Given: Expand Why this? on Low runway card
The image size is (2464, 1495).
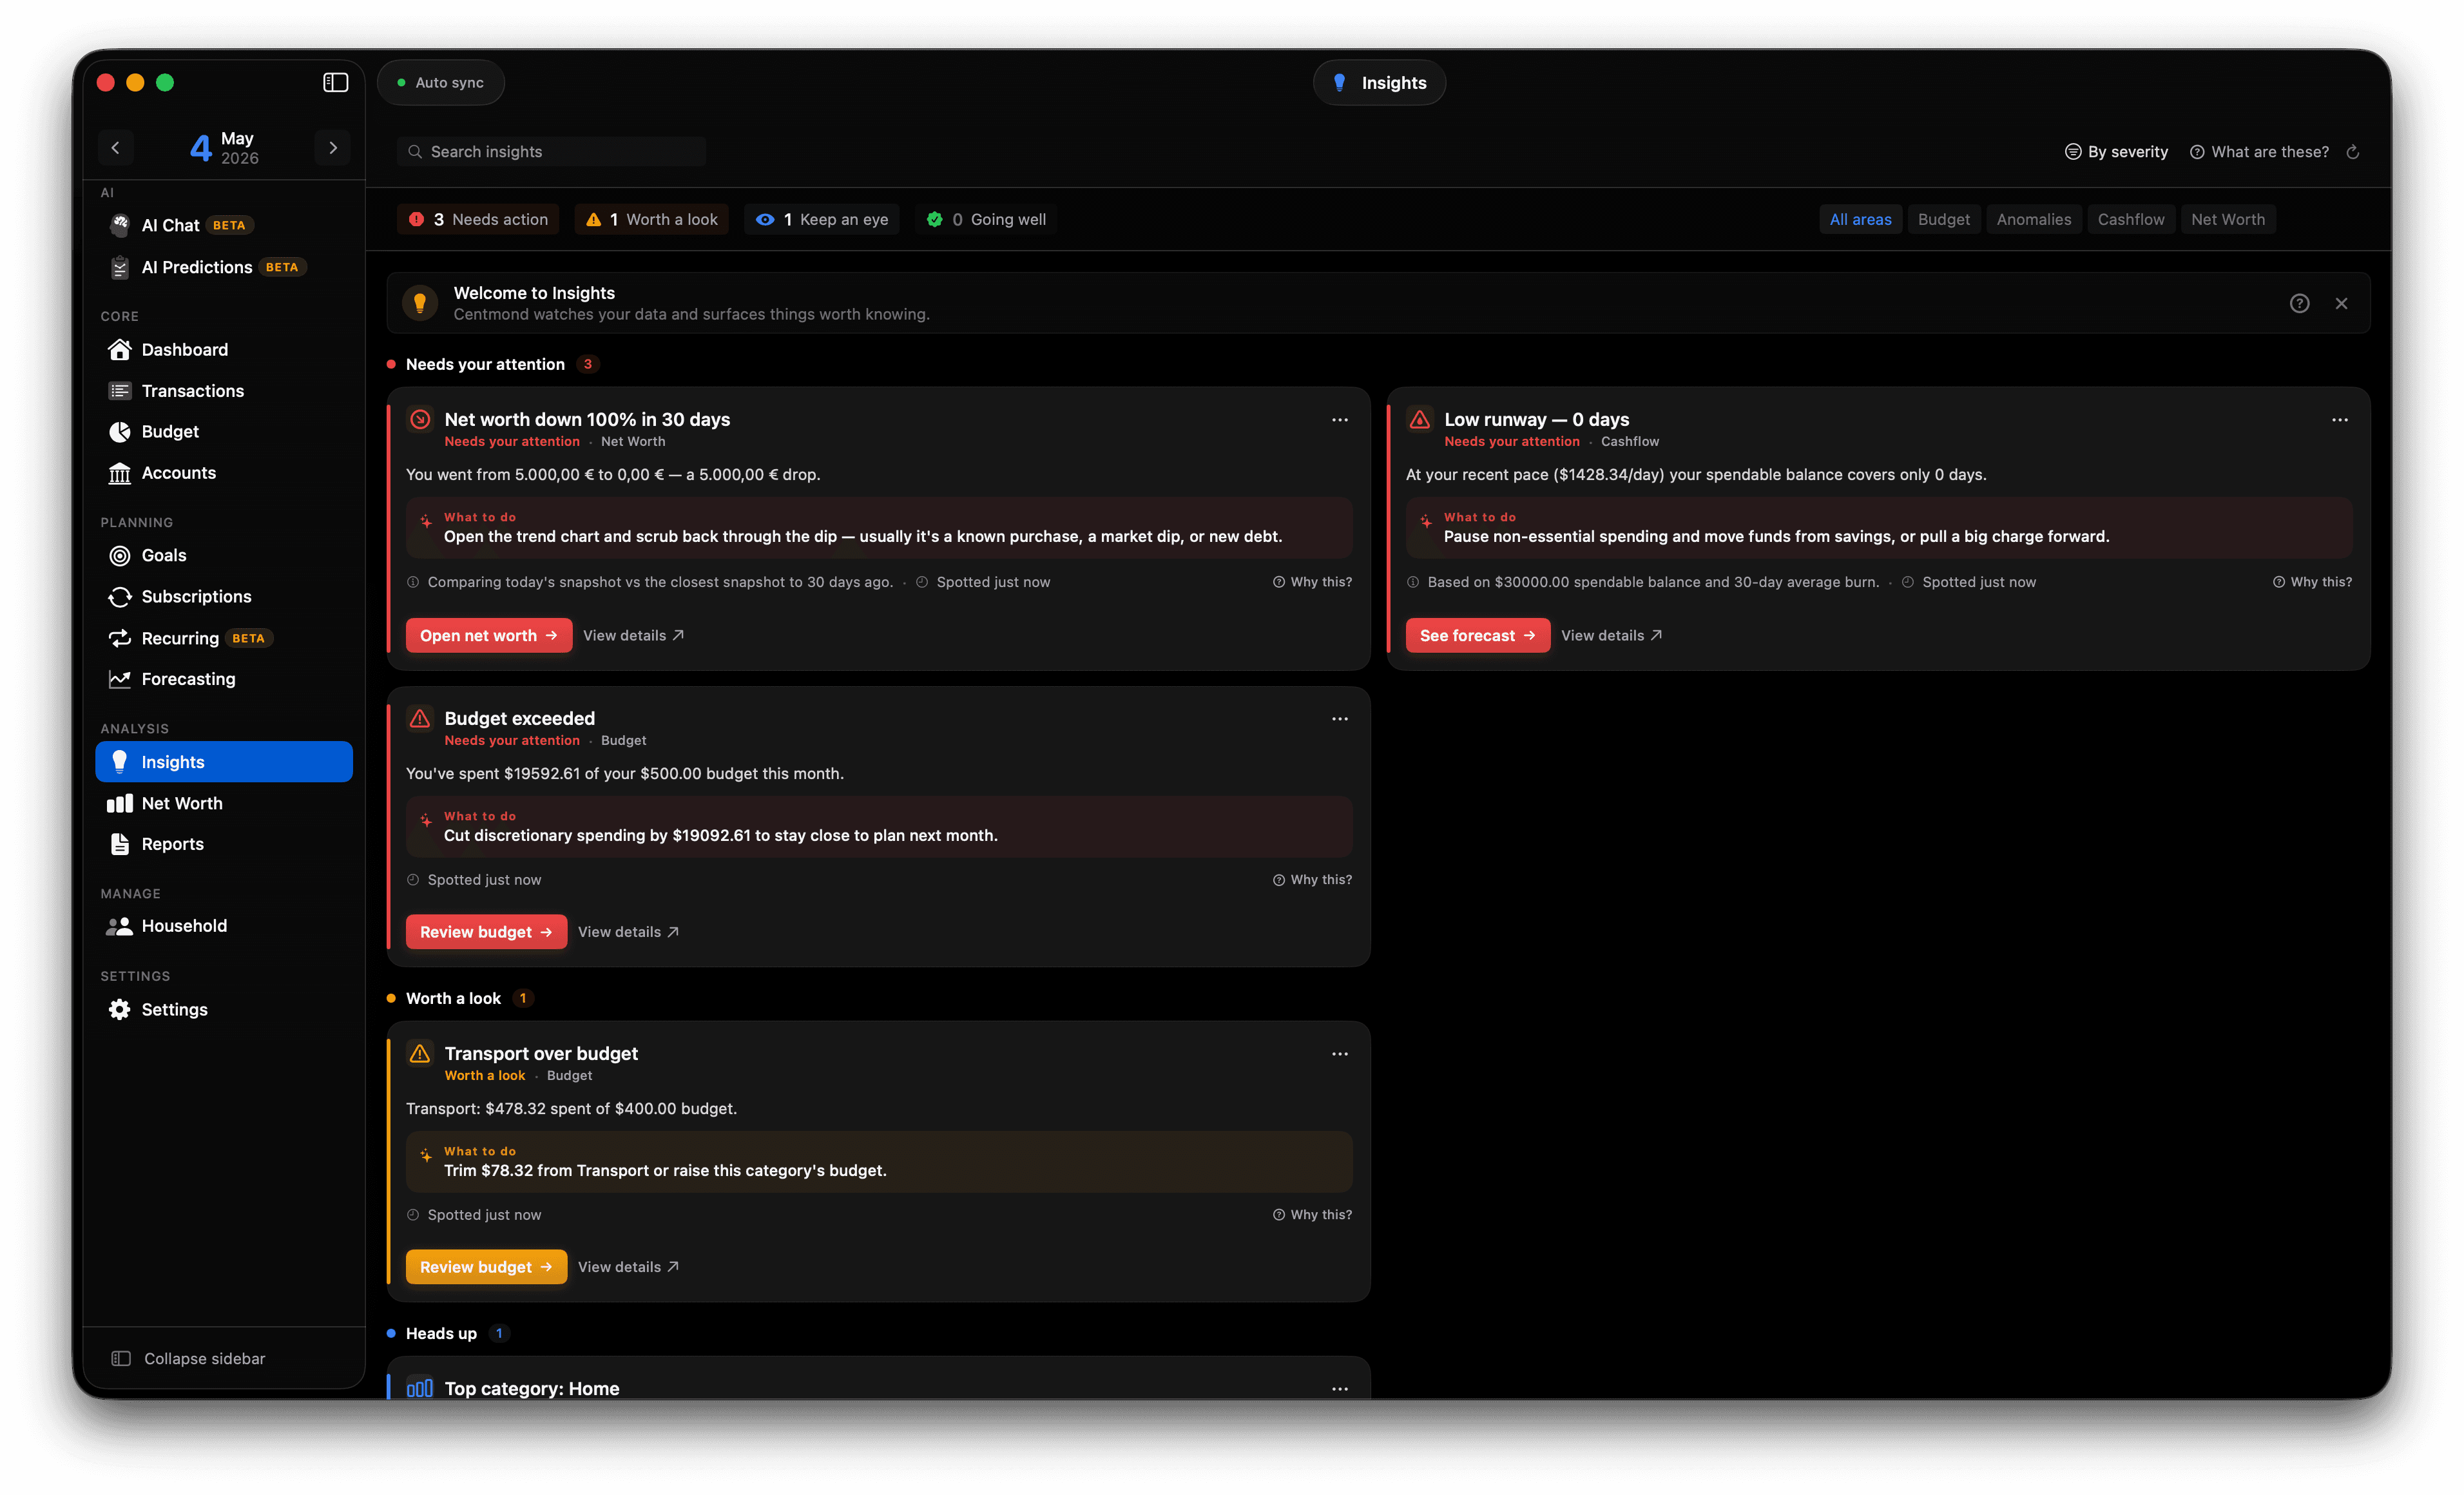Looking at the screenshot, I should tap(2311, 582).
